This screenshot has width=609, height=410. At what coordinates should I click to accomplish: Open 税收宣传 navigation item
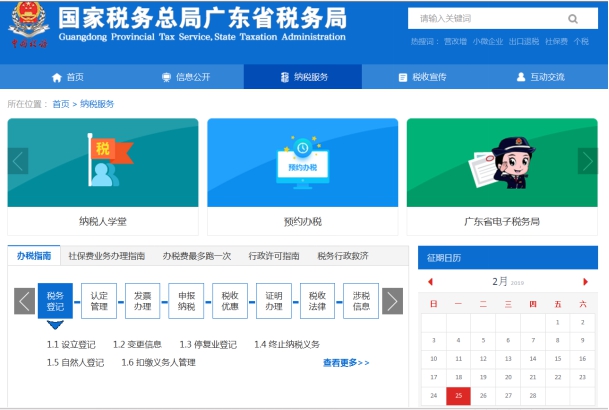[x=422, y=77]
